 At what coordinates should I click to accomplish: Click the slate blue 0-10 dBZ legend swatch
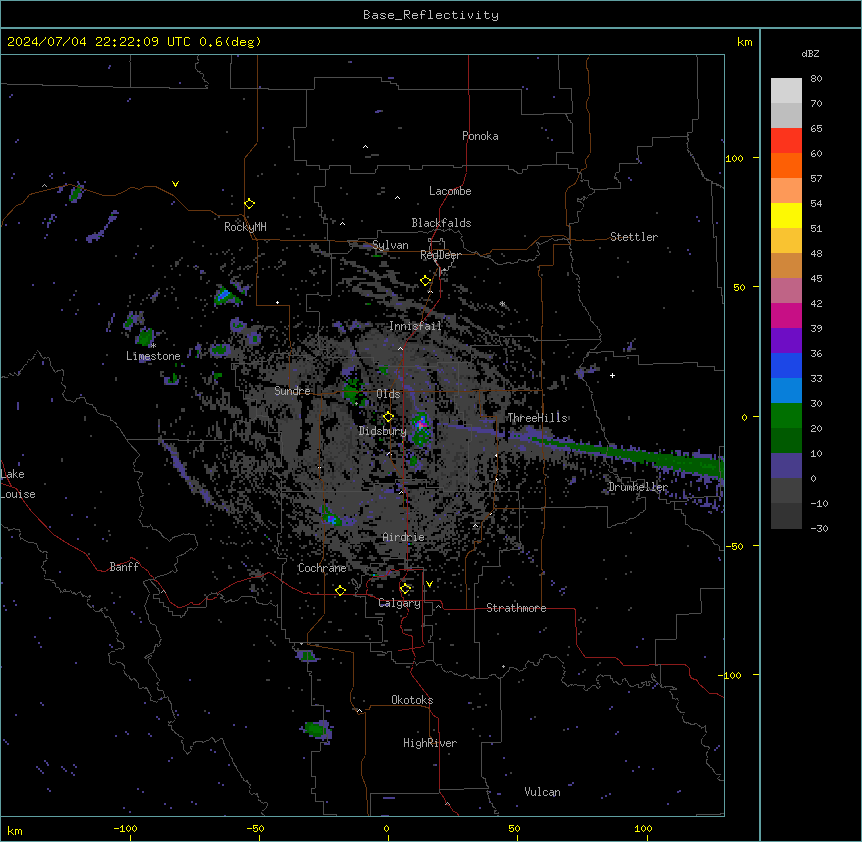[786, 466]
